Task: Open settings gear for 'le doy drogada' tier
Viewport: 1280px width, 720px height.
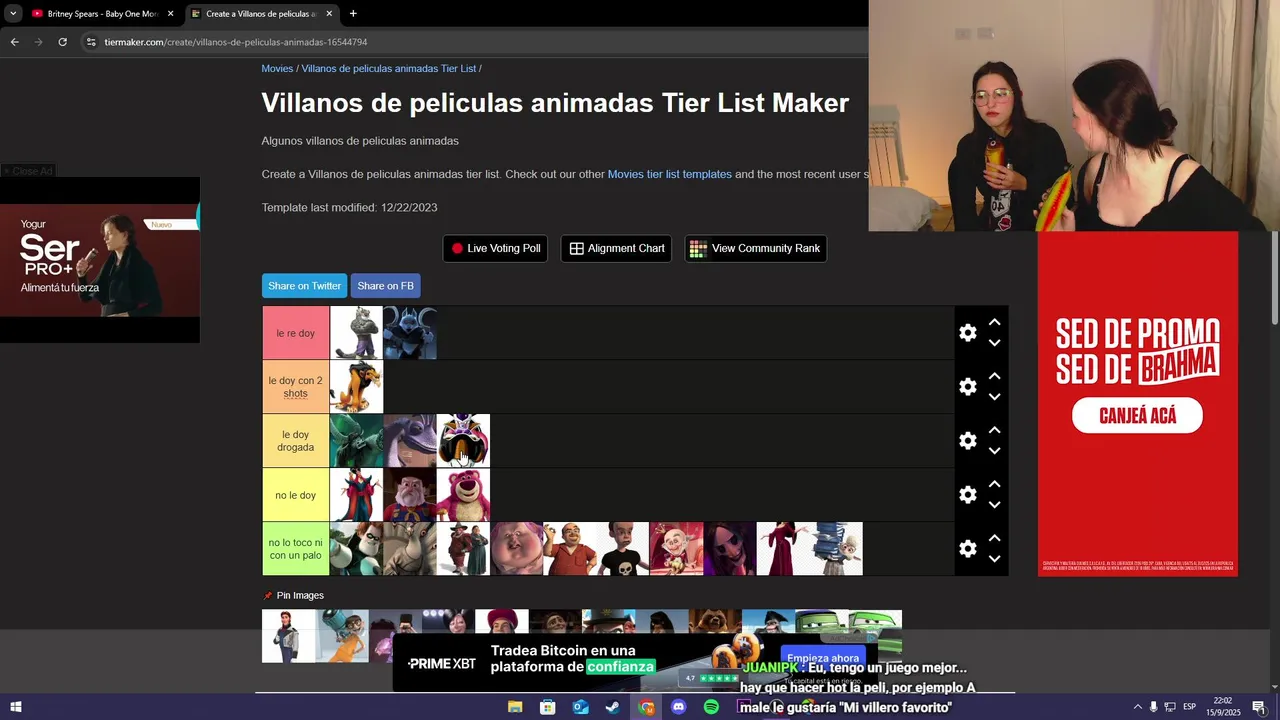Action: (967, 441)
